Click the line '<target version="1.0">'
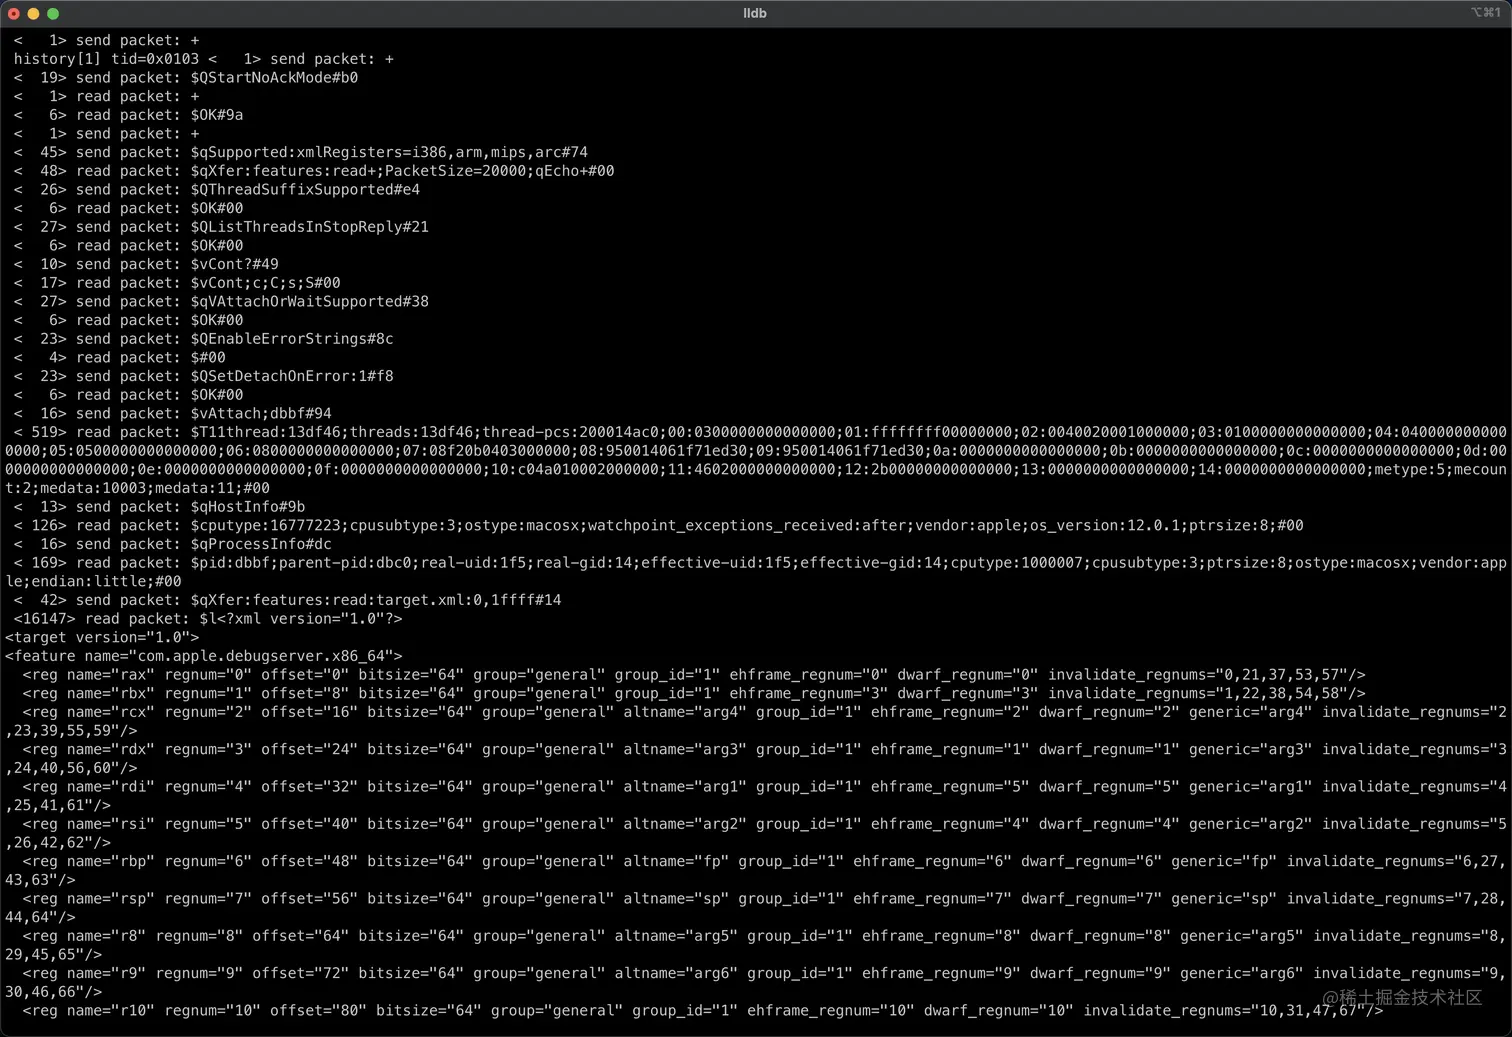Viewport: 1512px width, 1037px height. 102,637
